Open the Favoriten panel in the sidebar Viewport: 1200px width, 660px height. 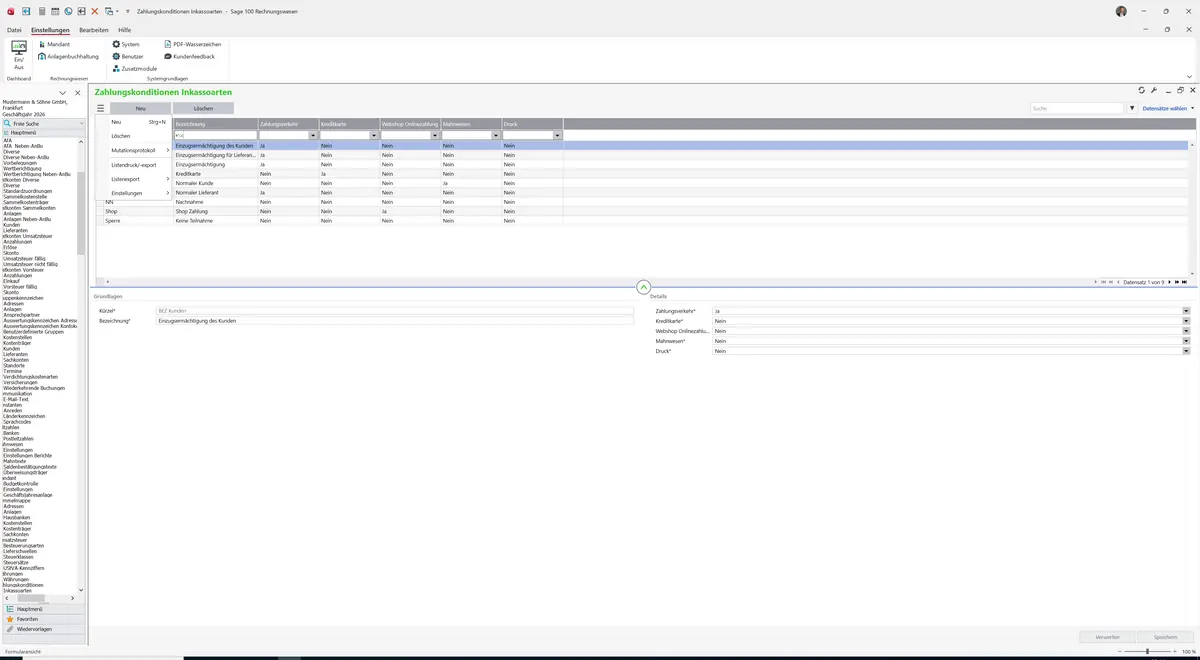pyautogui.click(x=42, y=619)
